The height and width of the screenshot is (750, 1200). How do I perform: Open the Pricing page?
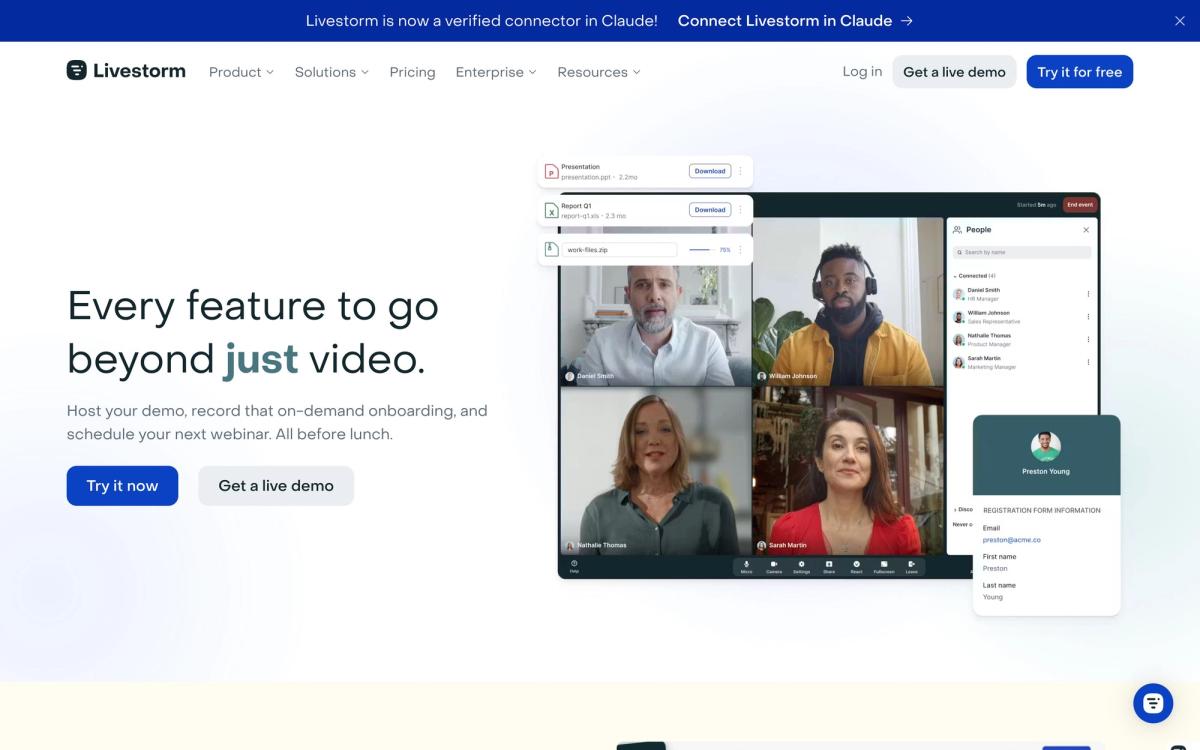[412, 72]
